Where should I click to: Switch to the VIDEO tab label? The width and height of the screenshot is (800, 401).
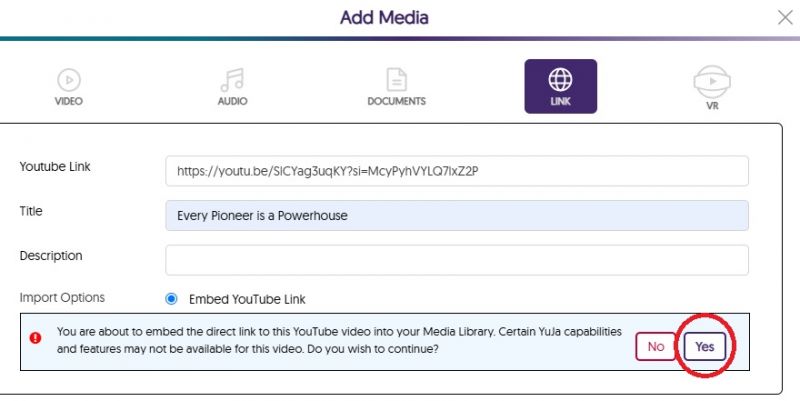pyautogui.click(x=68, y=102)
